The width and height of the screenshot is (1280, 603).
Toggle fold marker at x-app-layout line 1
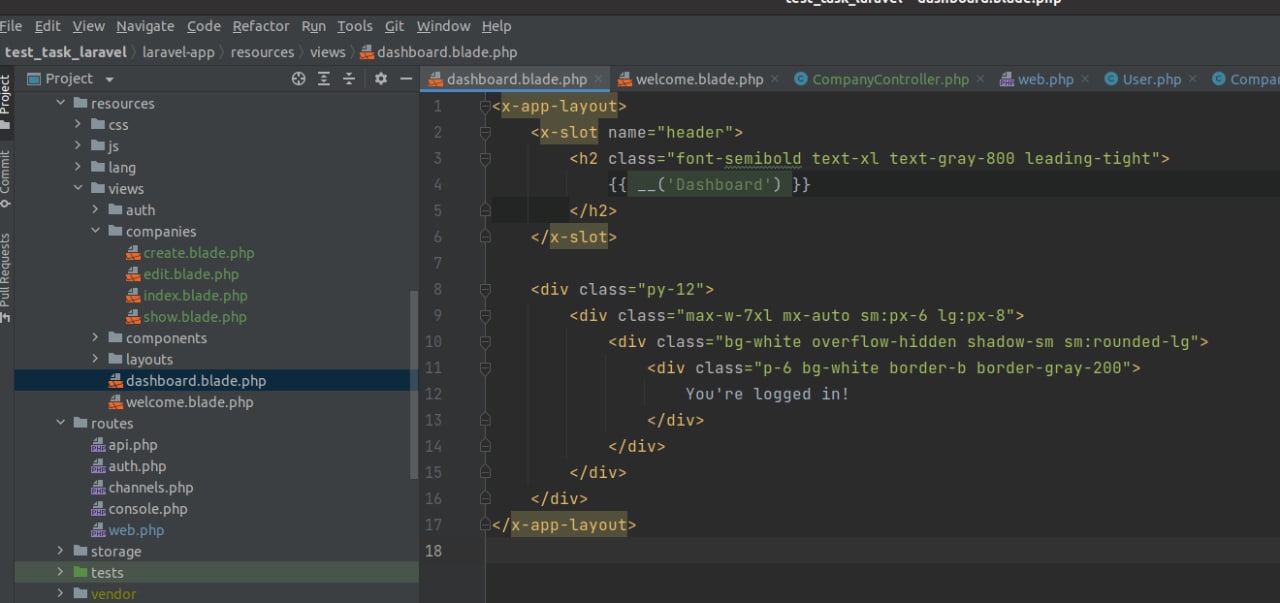tap(485, 106)
